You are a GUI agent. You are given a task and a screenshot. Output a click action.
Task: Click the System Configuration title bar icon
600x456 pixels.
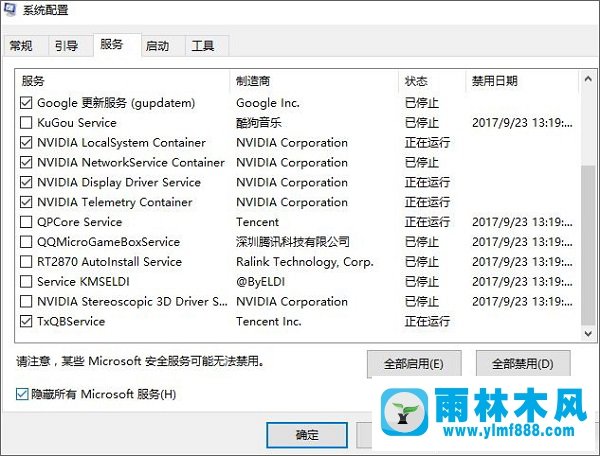(x=10, y=8)
